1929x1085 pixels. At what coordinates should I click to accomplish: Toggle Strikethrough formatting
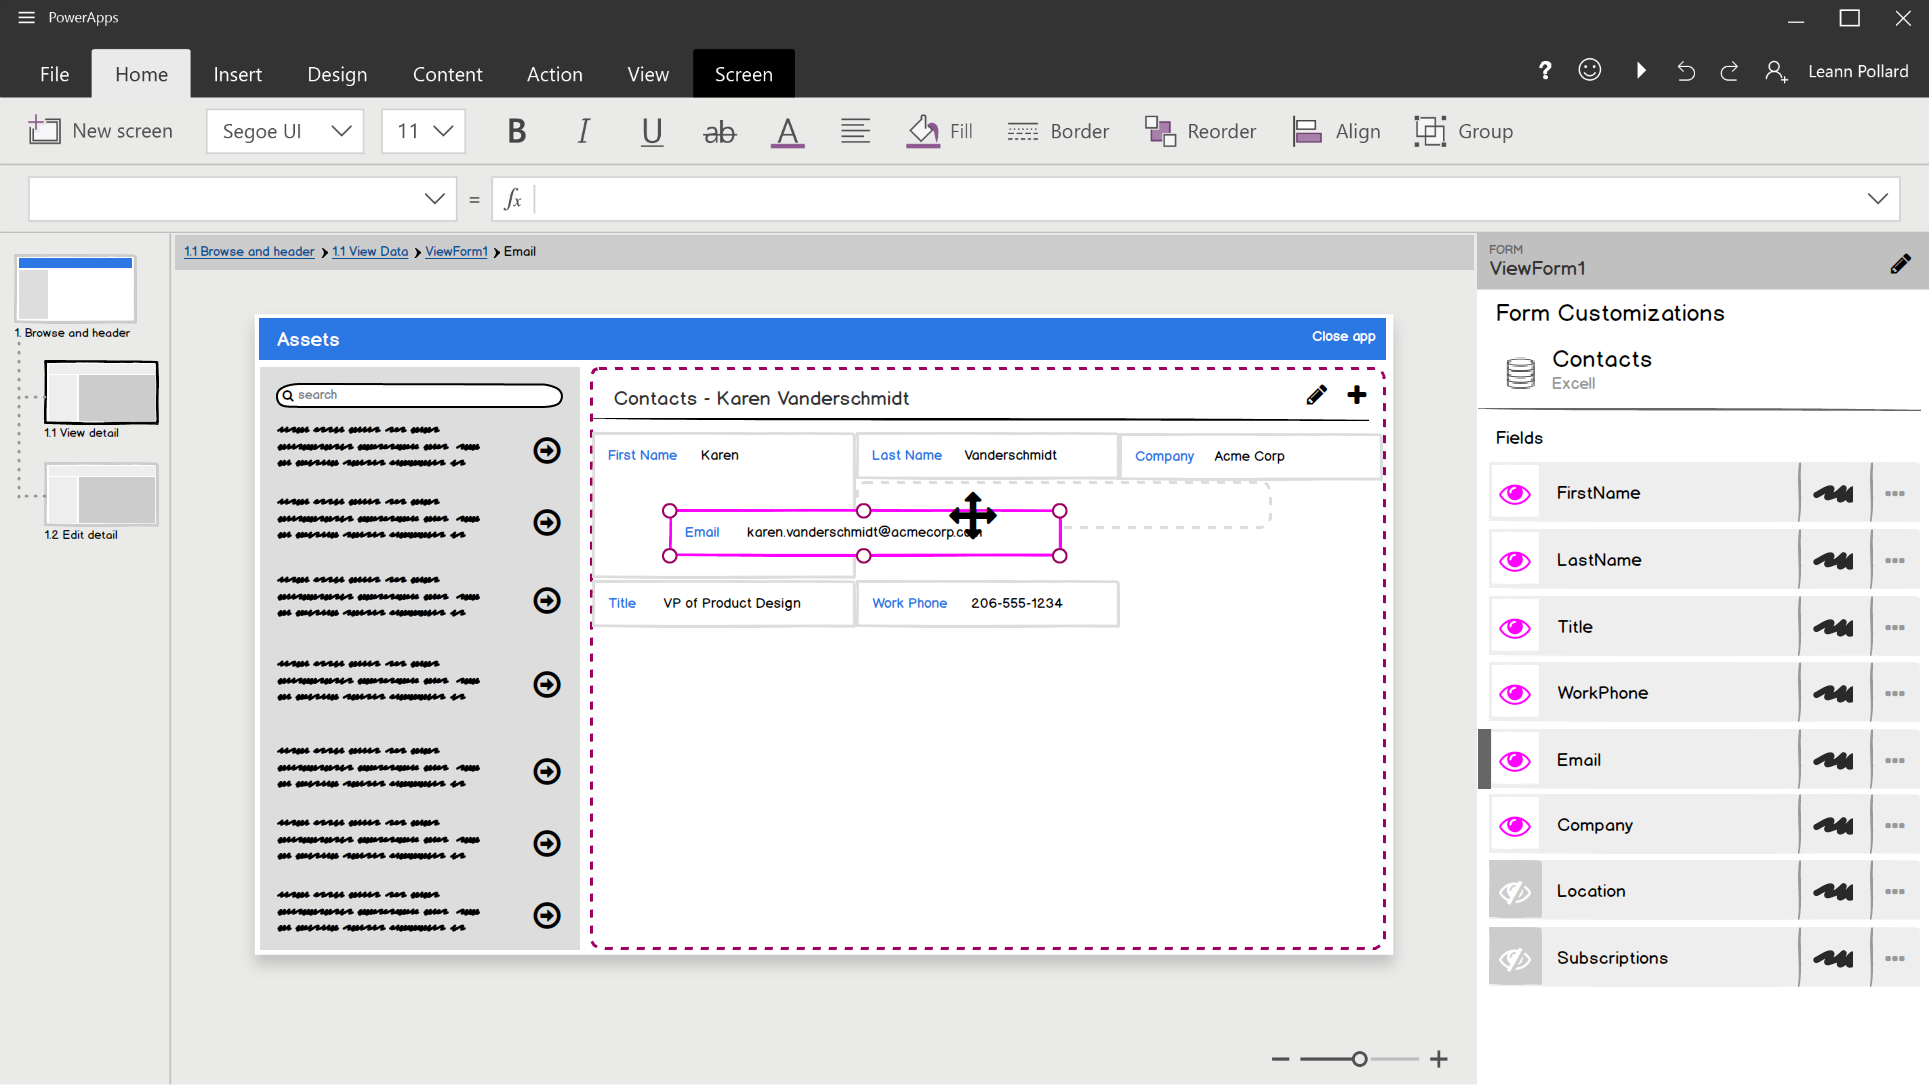(x=719, y=131)
